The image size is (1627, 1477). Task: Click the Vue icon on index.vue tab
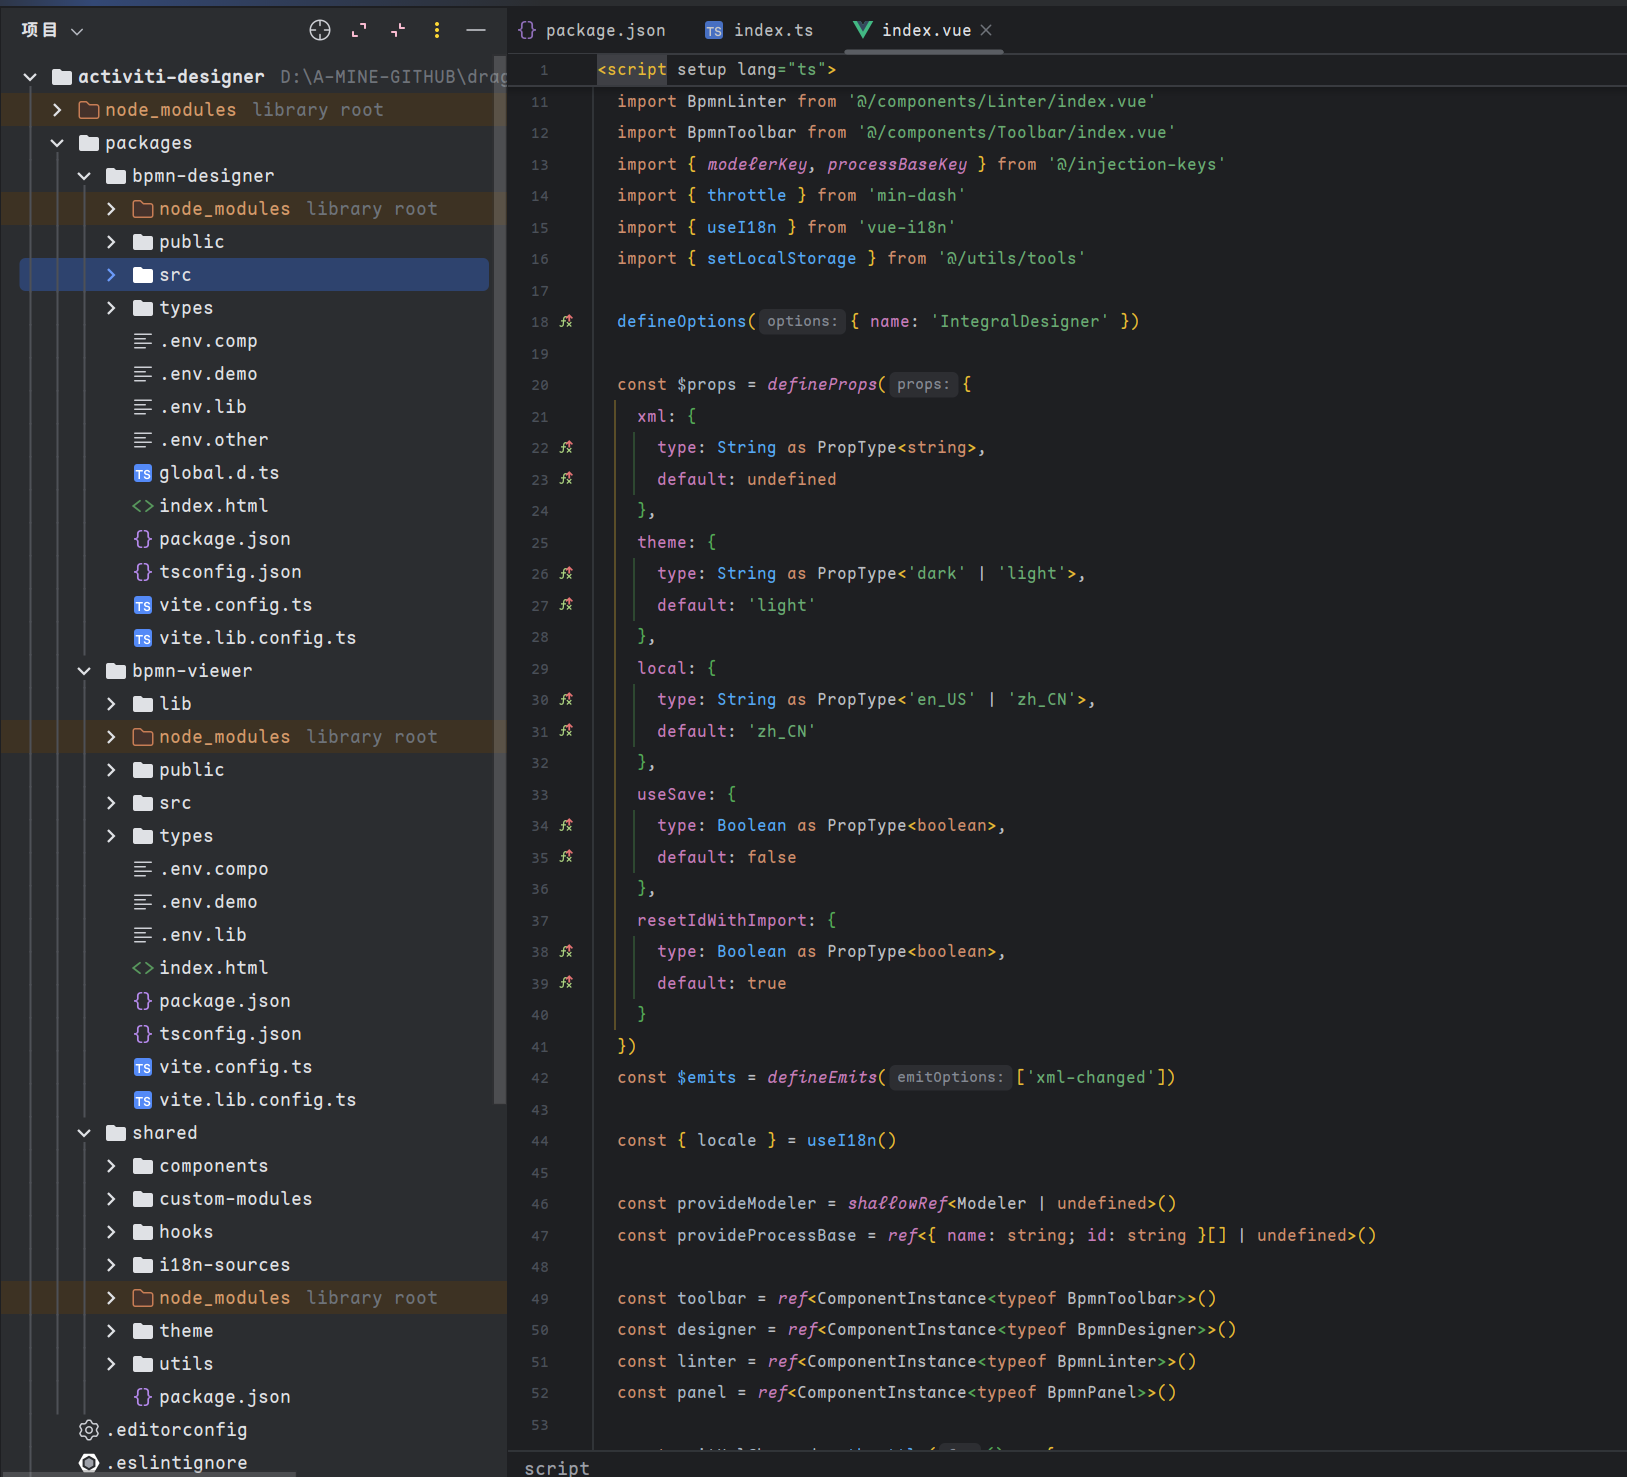click(x=862, y=30)
